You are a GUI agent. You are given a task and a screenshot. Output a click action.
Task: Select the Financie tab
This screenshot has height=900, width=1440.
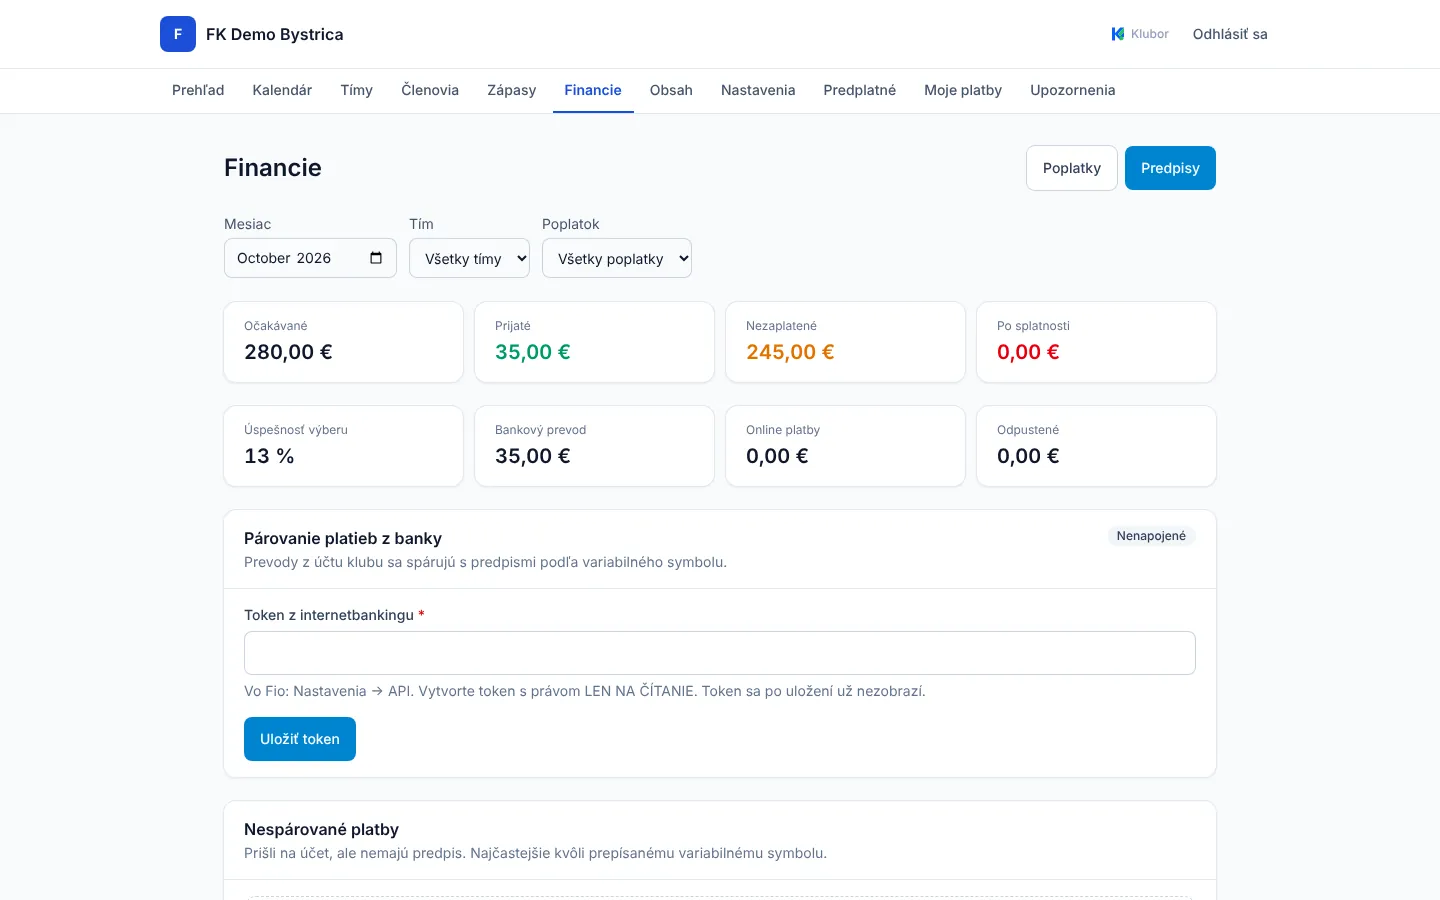593,90
